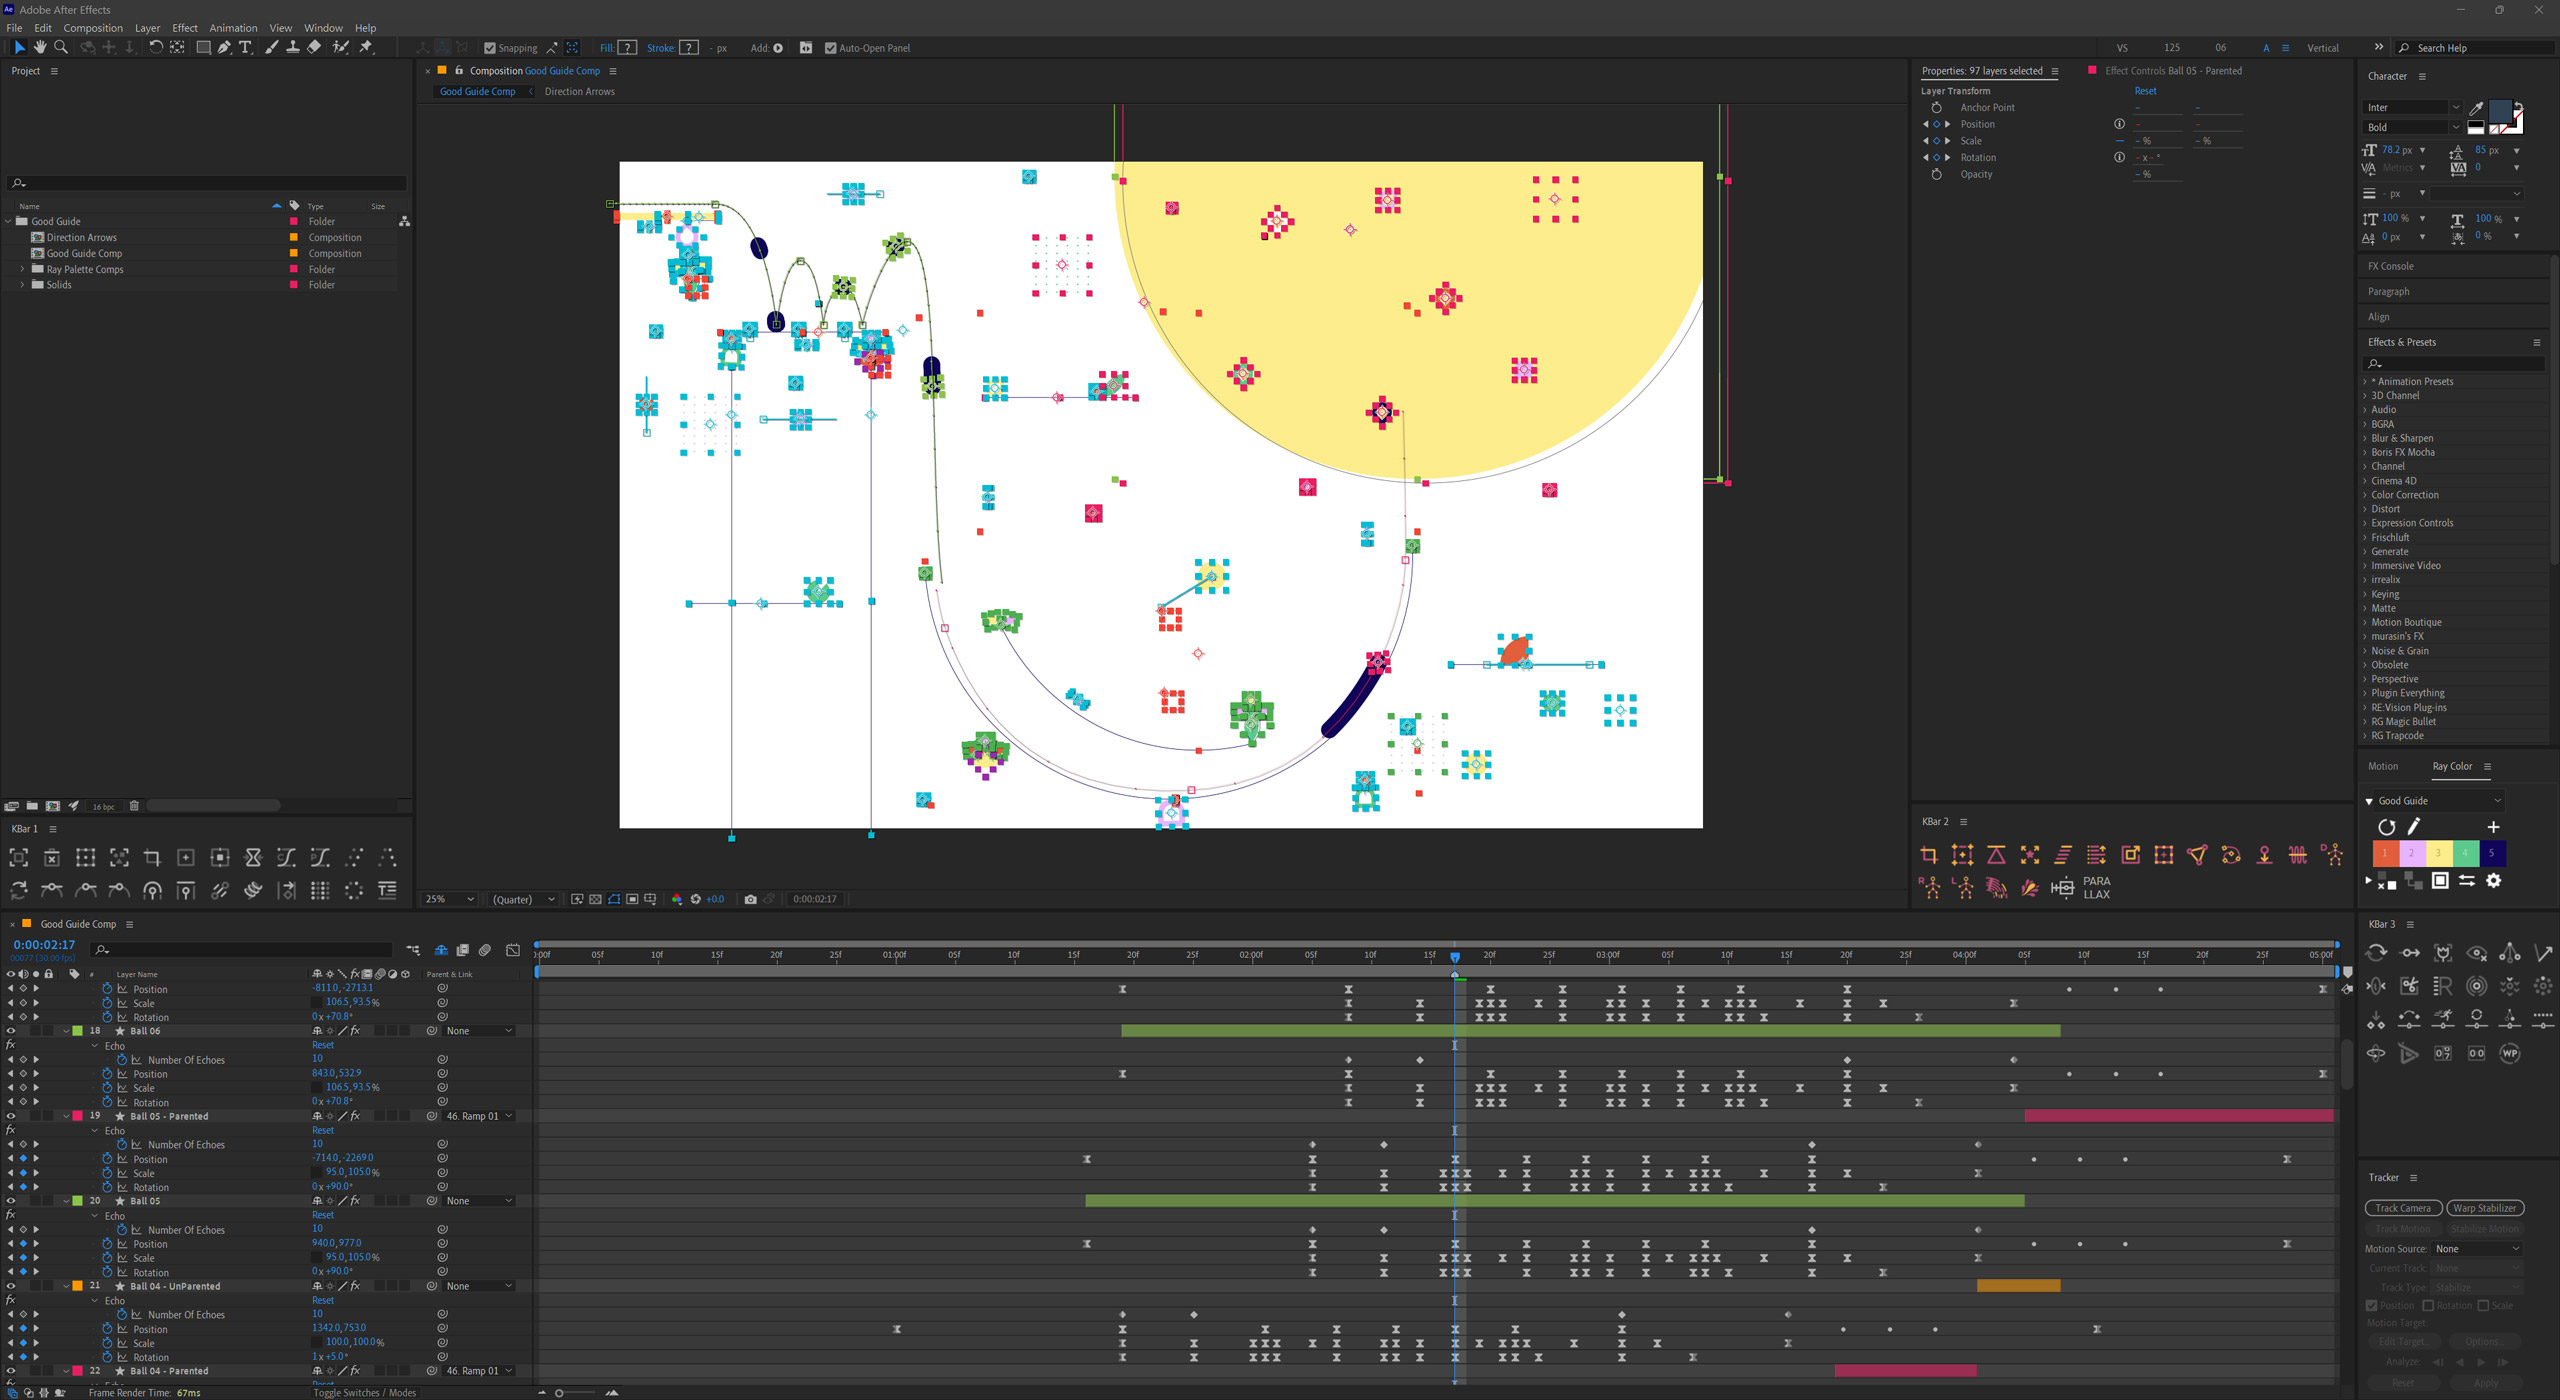Viewport: 2560px width, 1400px height.
Task: Open the Animation menu
Action: tap(233, 28)
